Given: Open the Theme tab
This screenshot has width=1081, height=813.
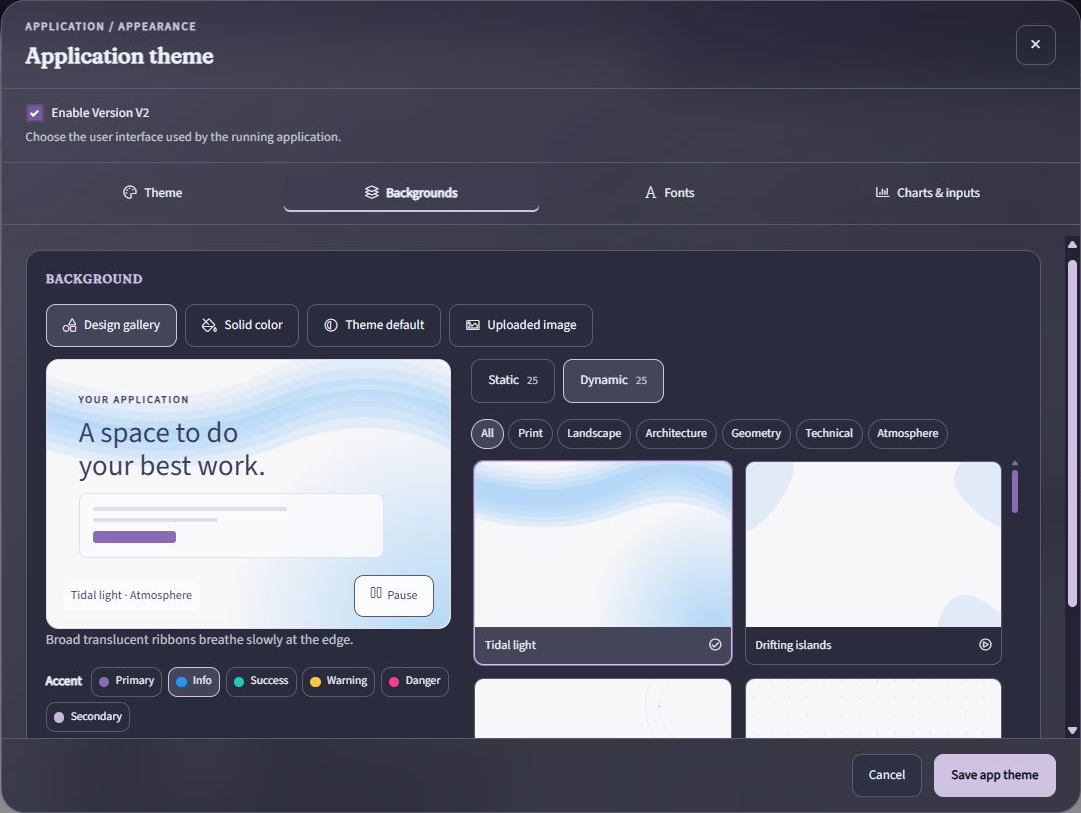Looking at the screenshot, I should coord(152,193).
